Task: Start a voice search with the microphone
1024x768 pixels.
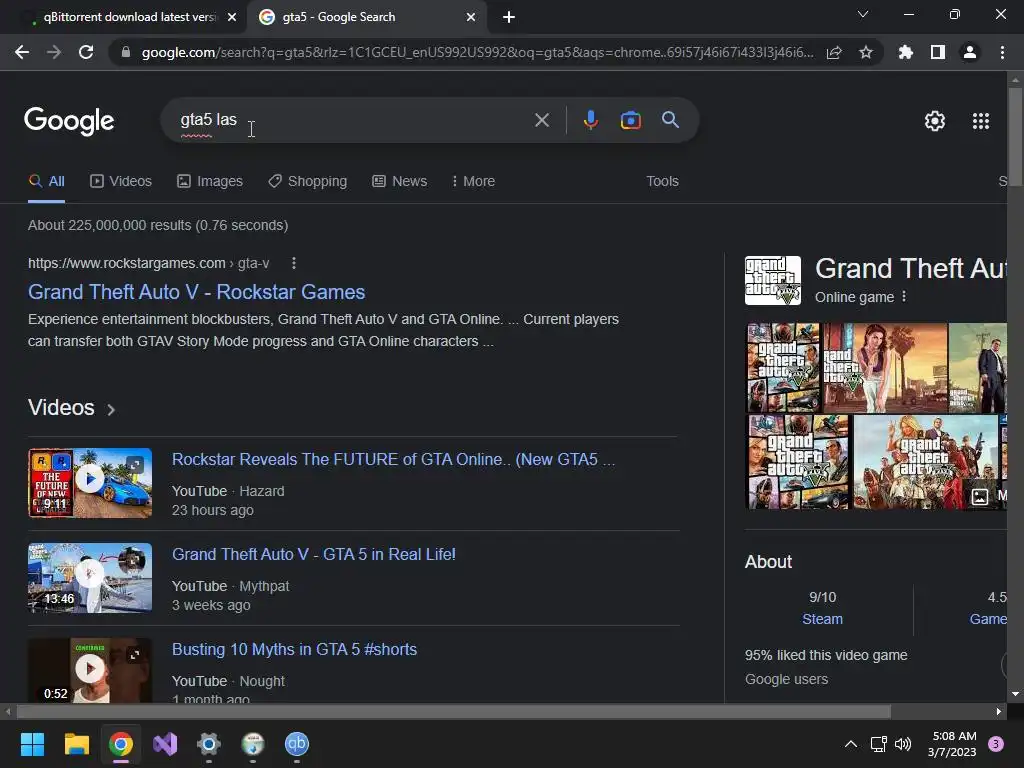Action: pos(590,120)
